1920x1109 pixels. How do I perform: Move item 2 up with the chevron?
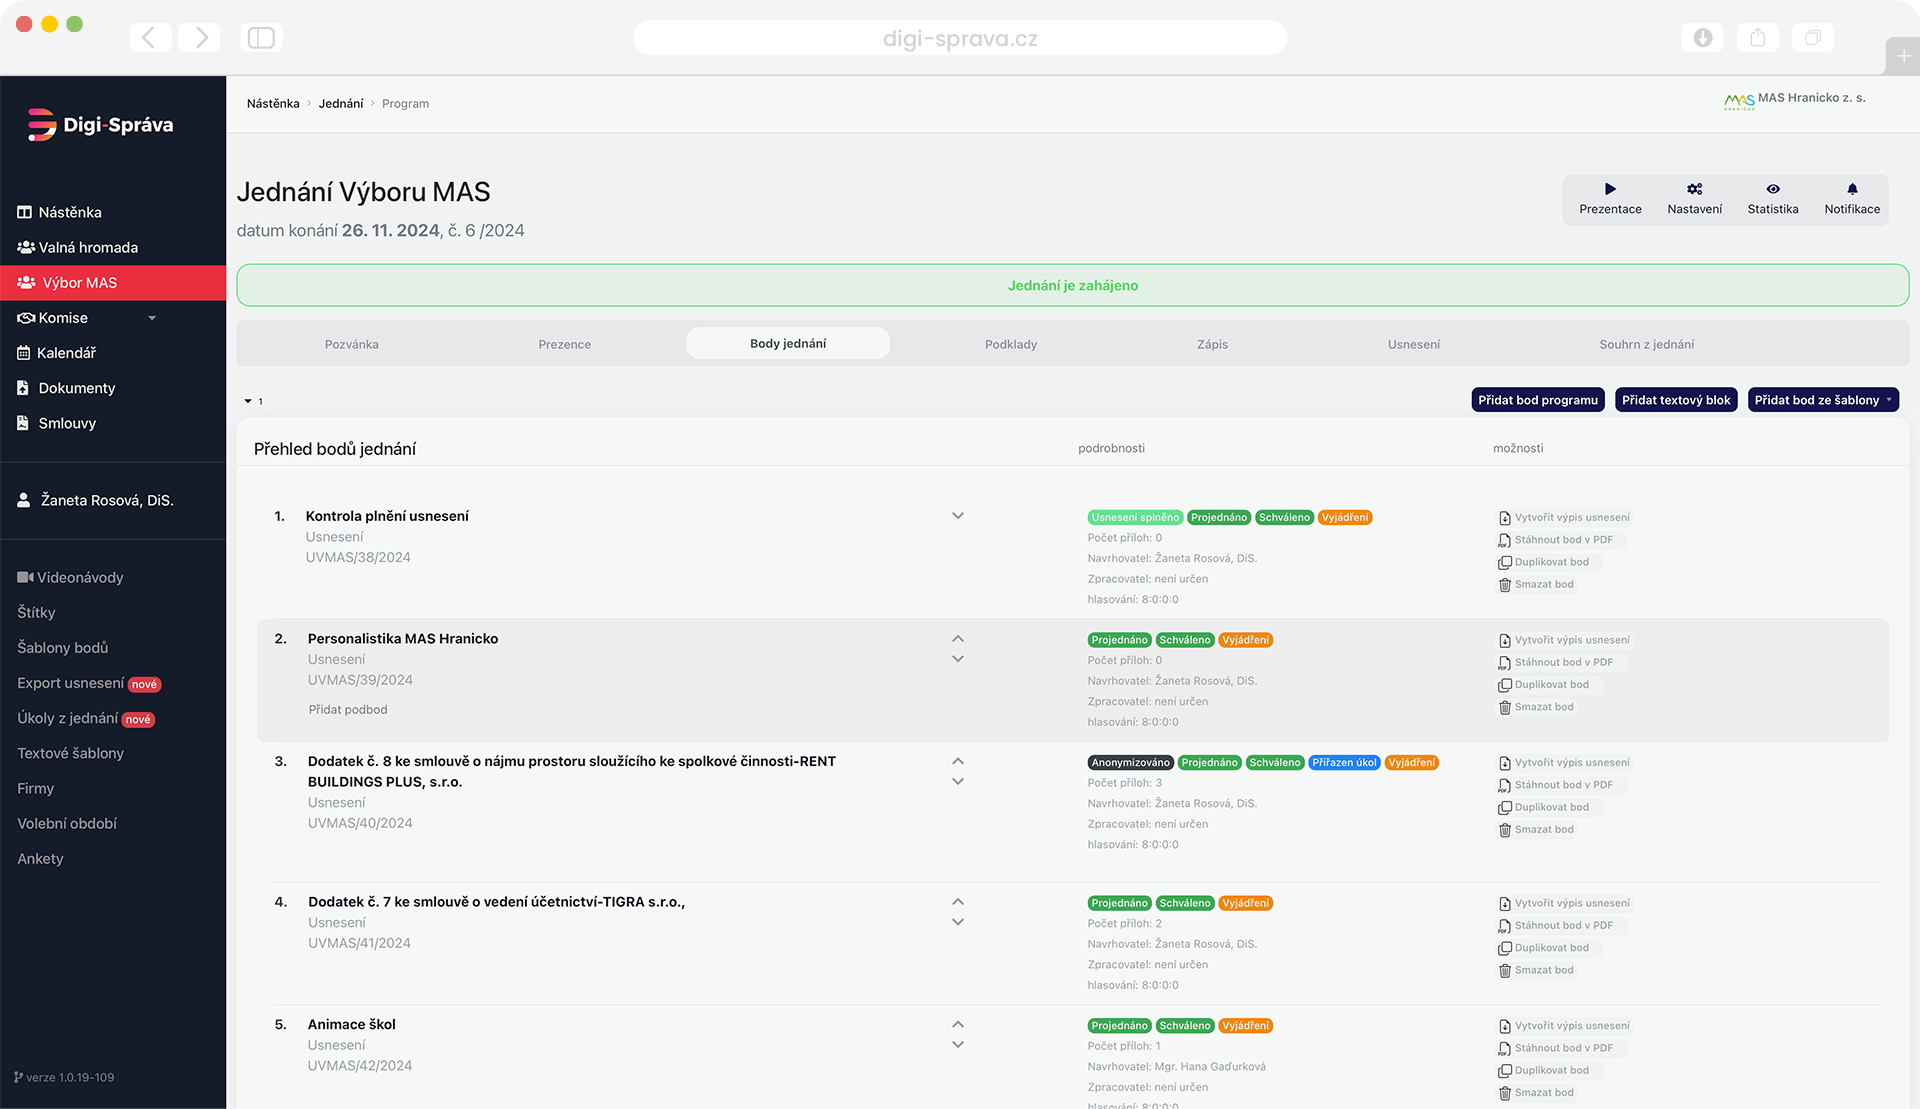[x=957, y=638]
